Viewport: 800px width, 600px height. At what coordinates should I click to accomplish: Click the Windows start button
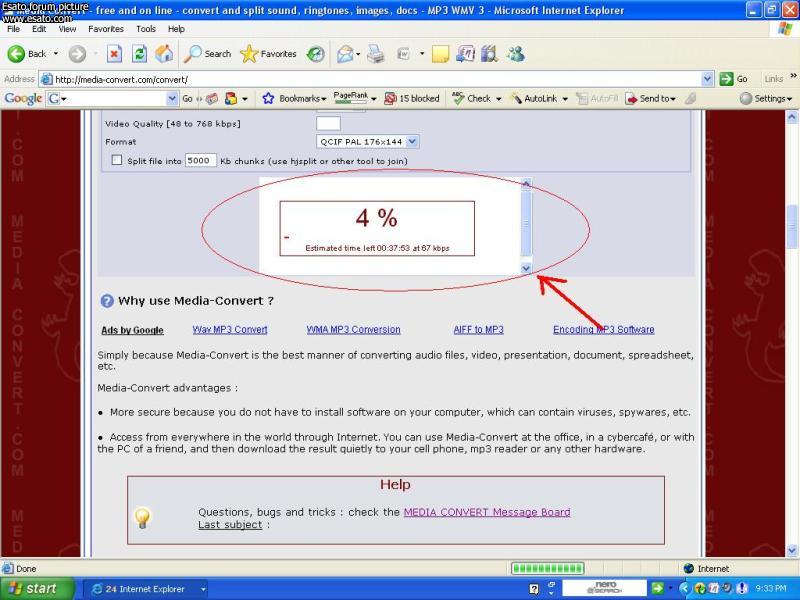(x=37, y=588)
